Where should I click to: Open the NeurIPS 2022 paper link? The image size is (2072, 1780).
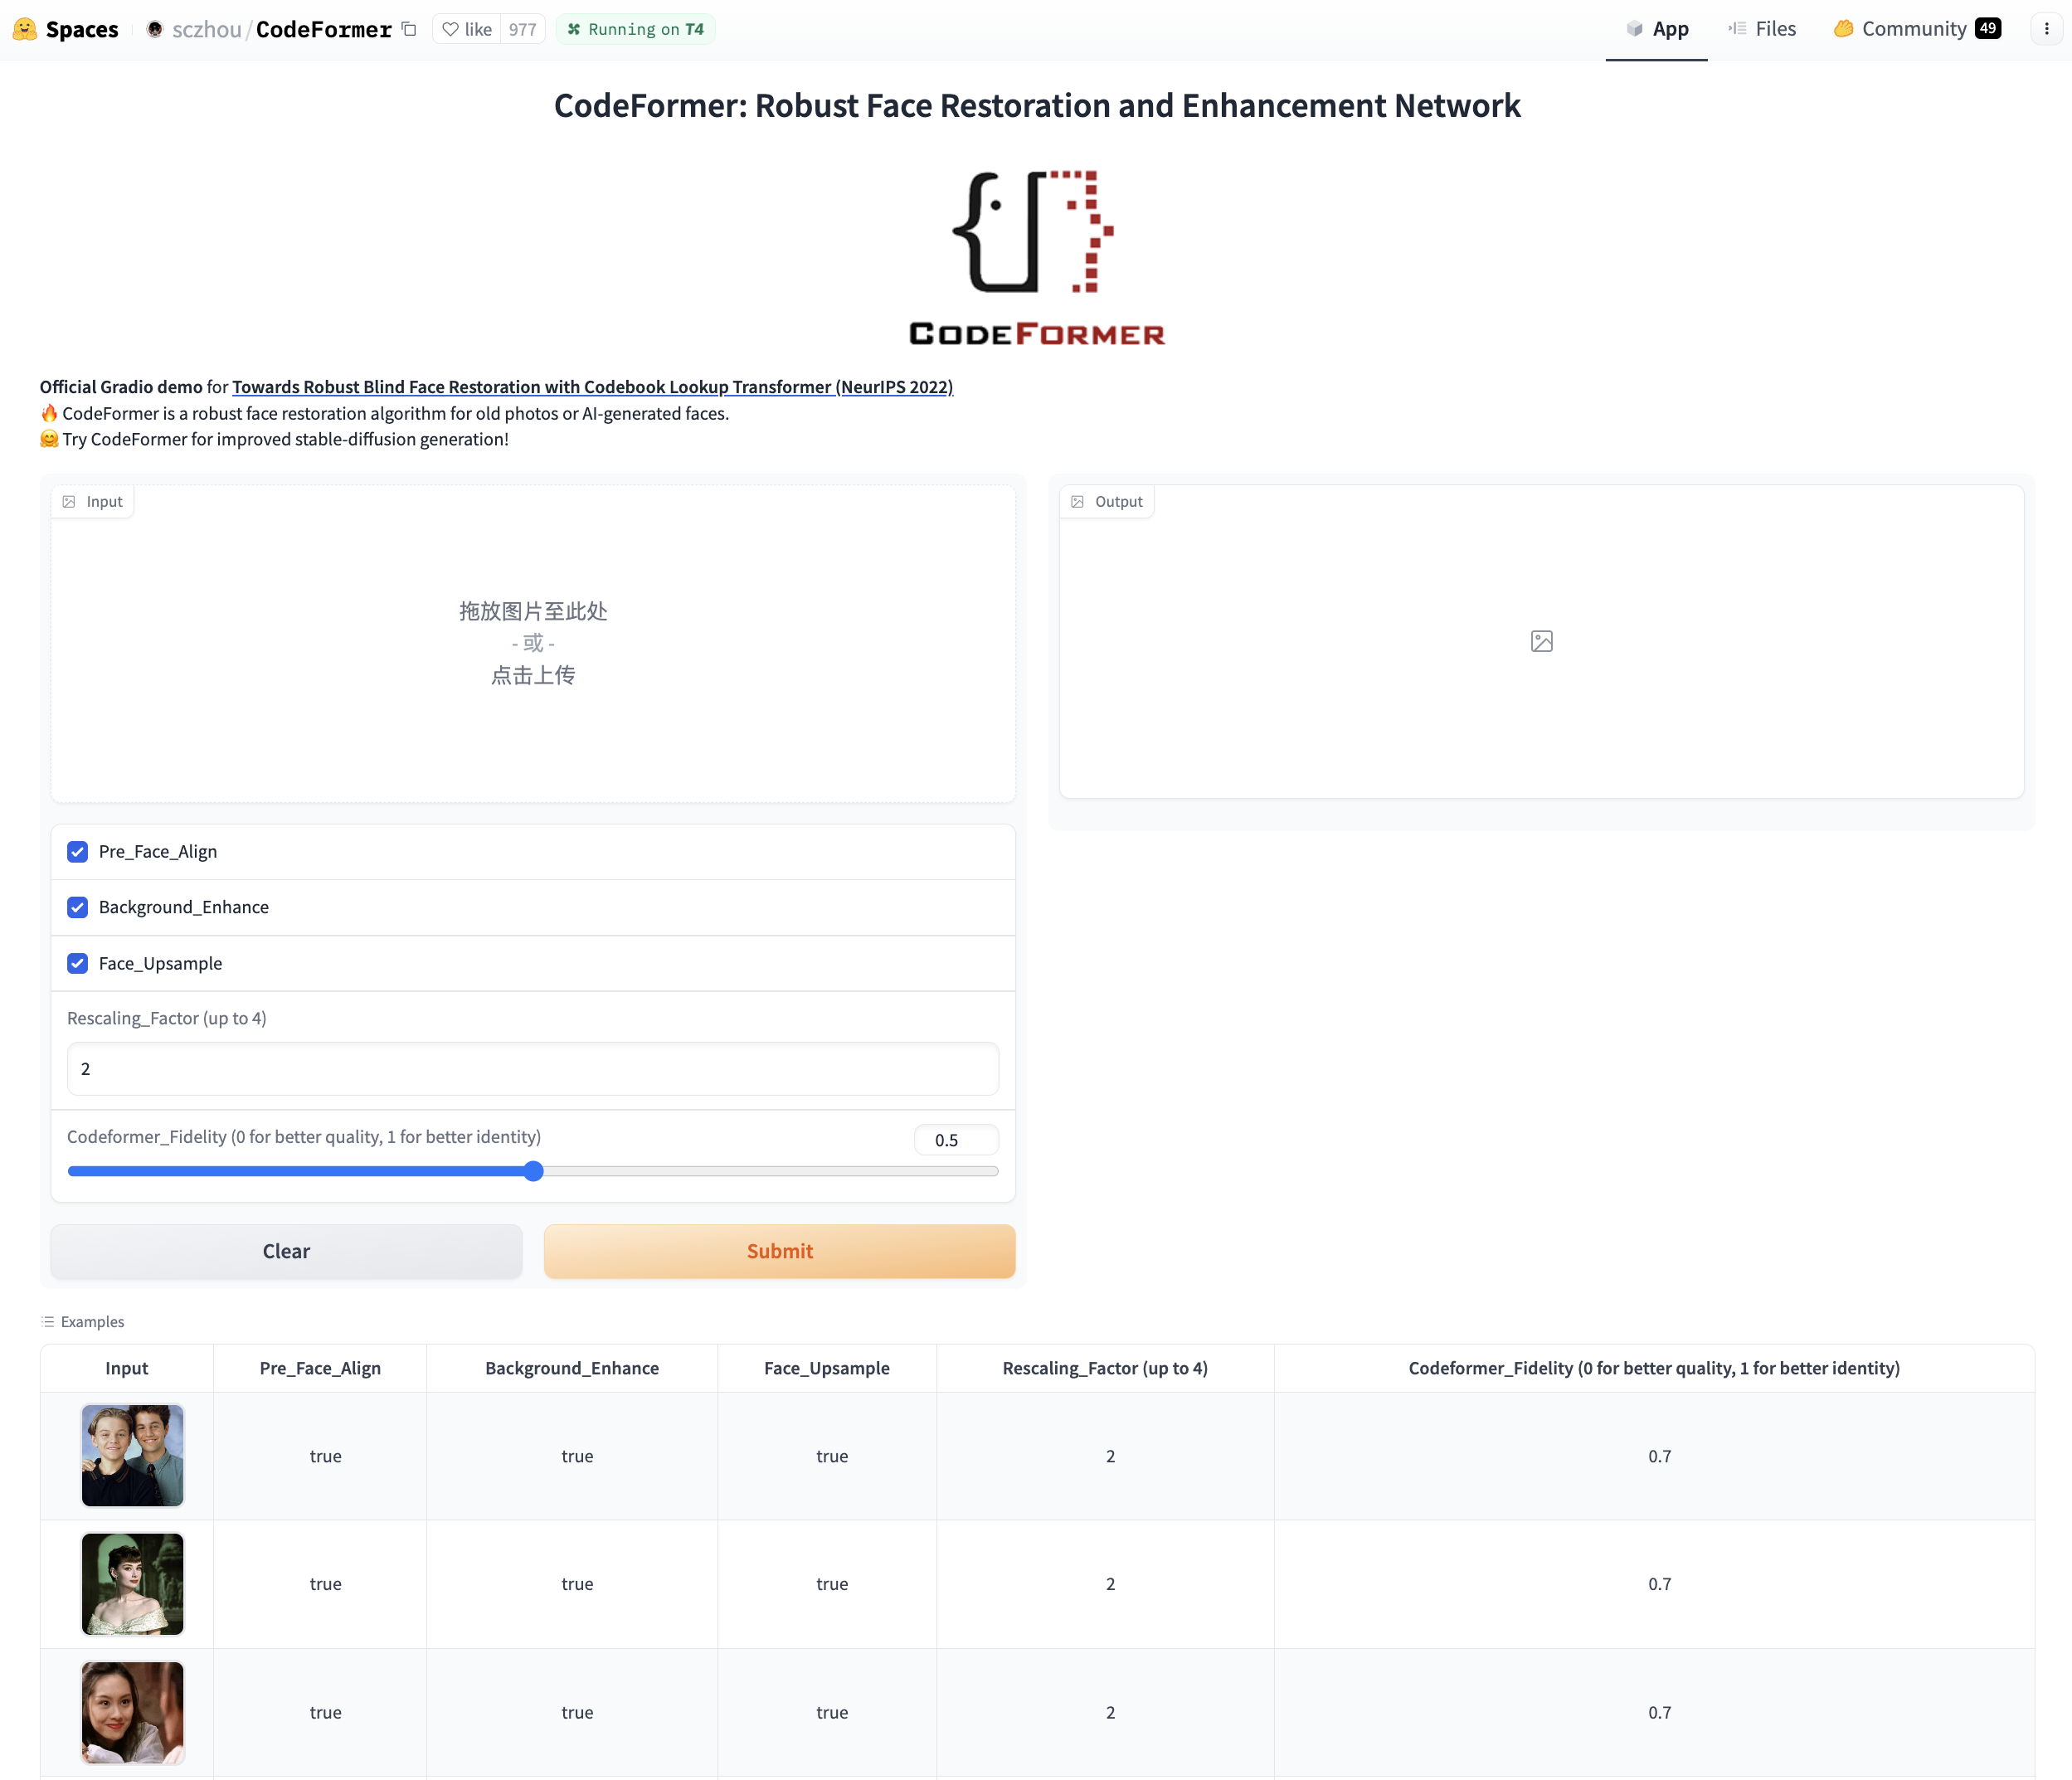592,387
